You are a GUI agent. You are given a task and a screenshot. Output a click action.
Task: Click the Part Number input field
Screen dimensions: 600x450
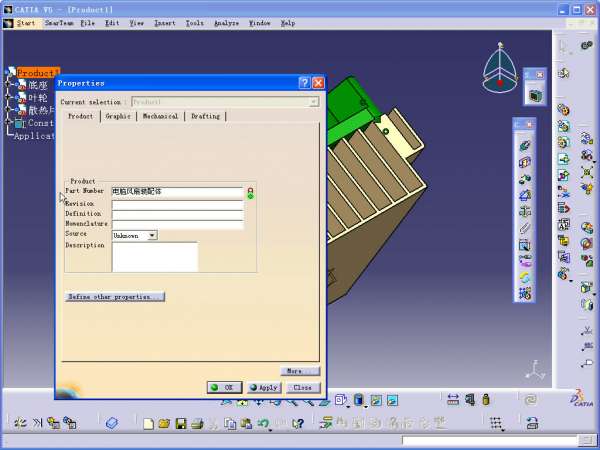(x=177, y=191)
